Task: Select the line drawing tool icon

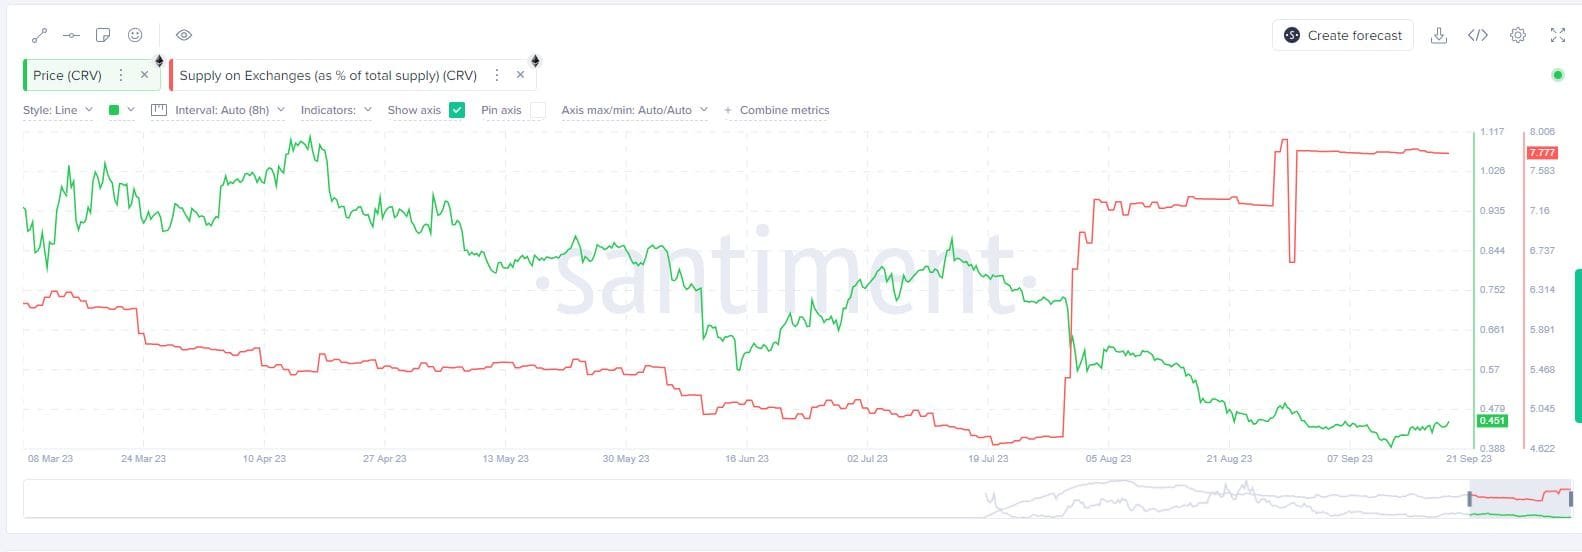Action: [39, 35]
